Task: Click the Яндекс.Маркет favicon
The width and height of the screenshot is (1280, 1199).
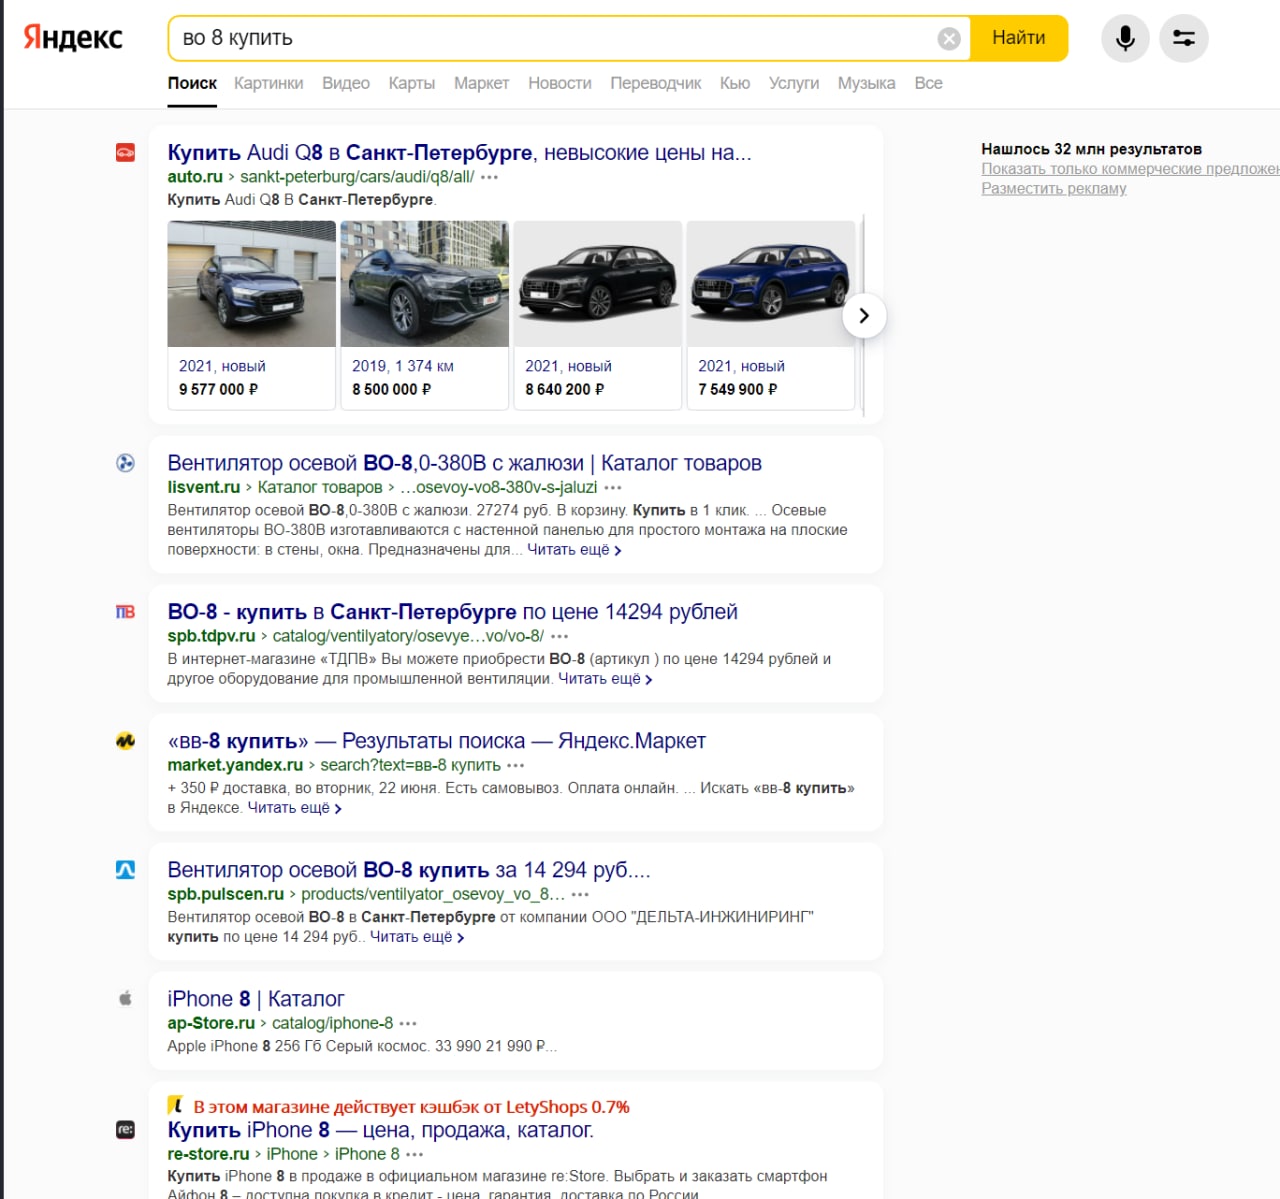Action: (125, 741)
